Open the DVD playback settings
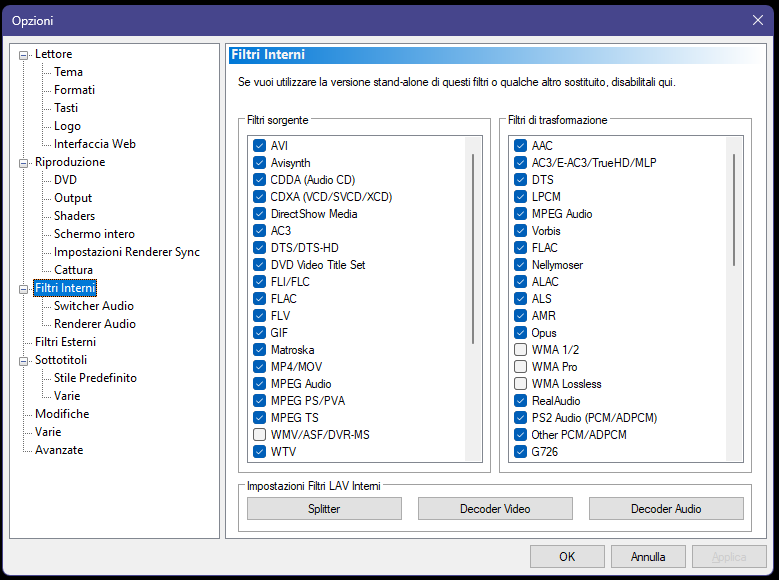Screen dimensions: 779x580 pyautogui.click(x=65, y=180)
